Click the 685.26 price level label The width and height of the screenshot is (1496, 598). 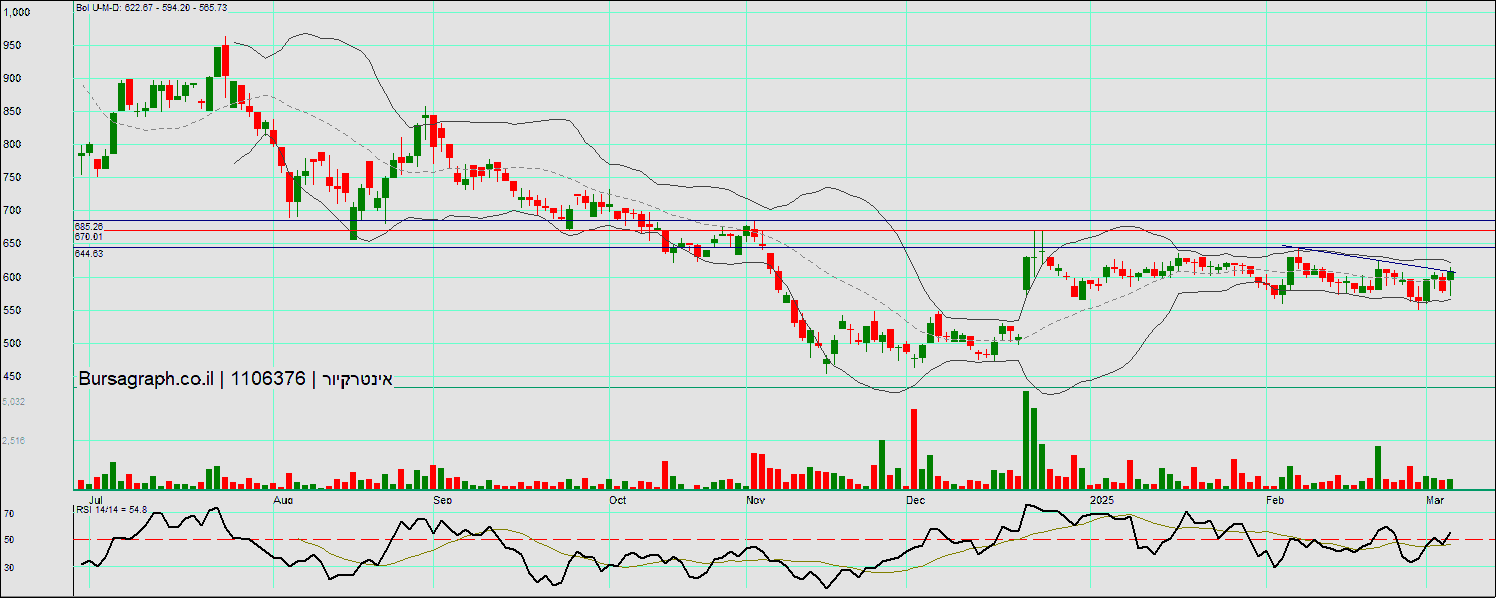tap(89, 226)
